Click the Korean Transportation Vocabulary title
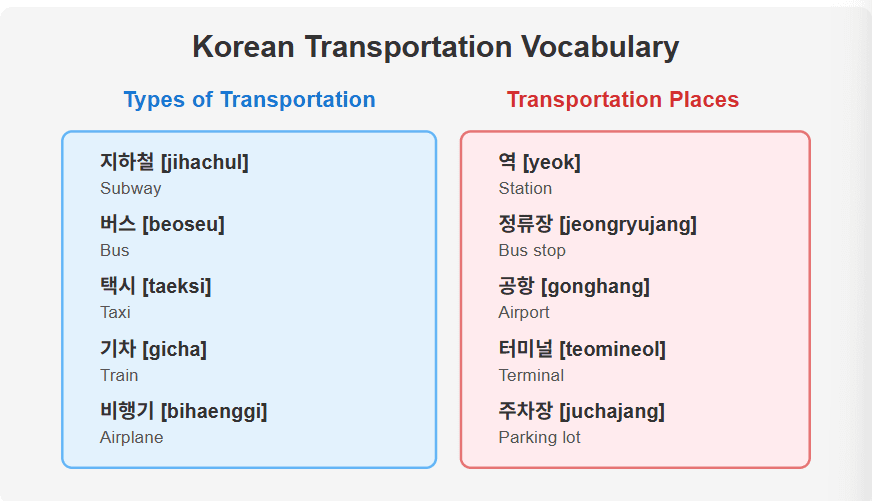Viewport: 872px width, 501px height. 435,47
